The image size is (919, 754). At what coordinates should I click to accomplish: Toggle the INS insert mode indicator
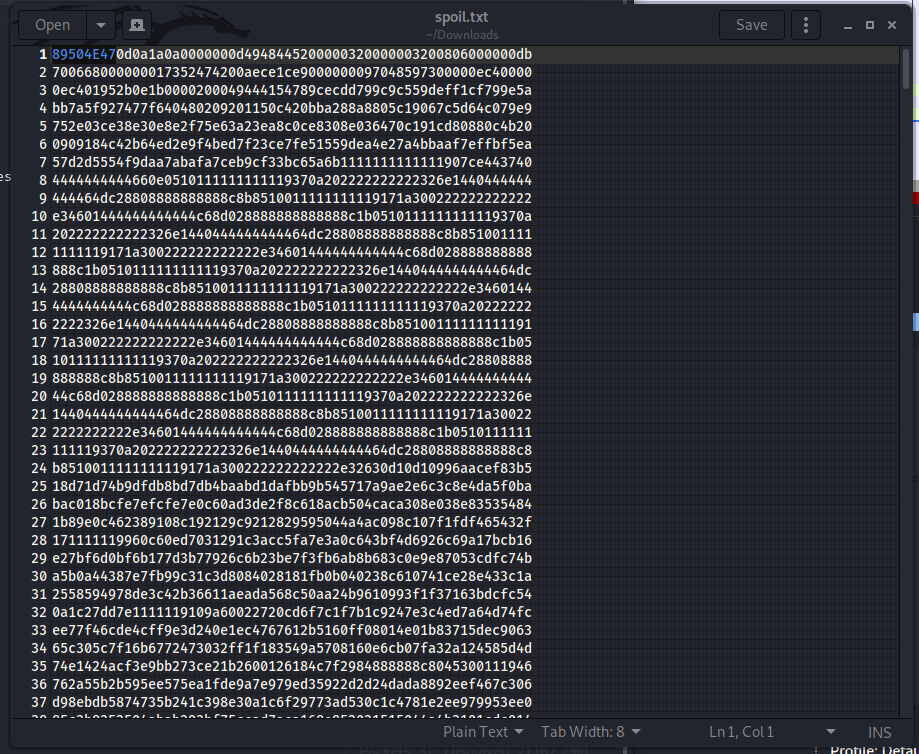[879, 732]
